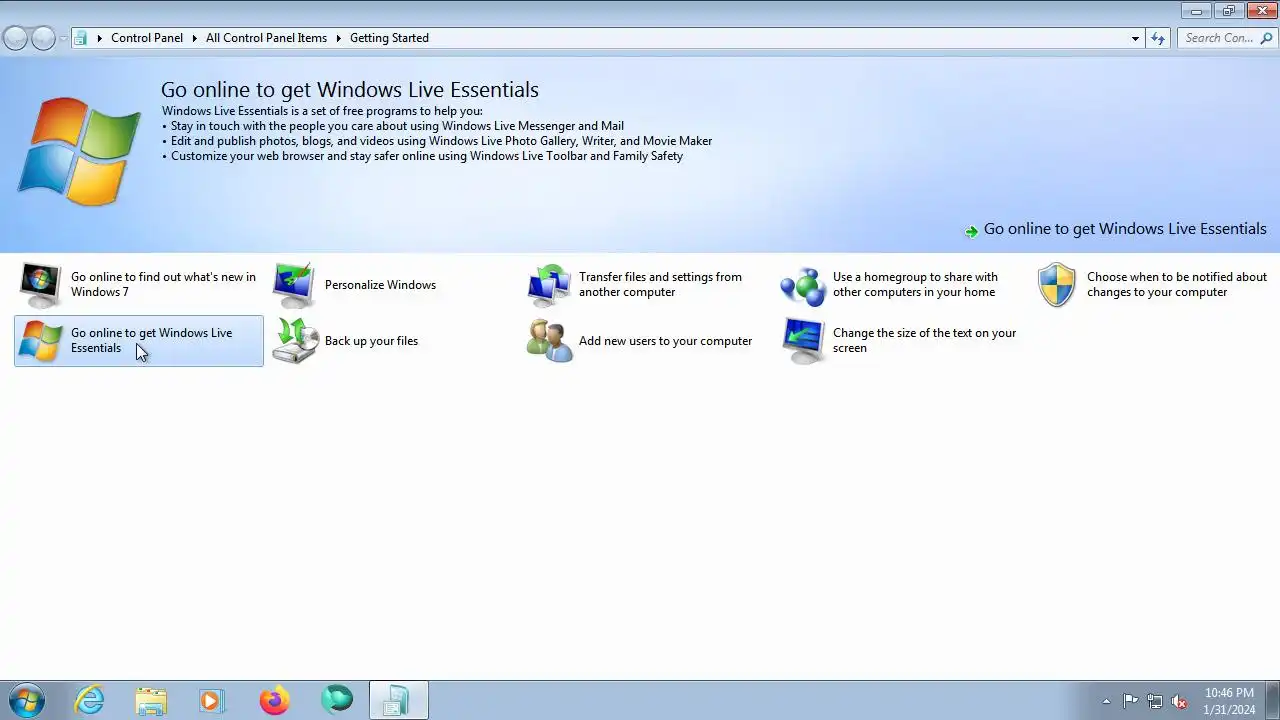Launch Internet Explorer from taskbar
This screenshot has height=720, width=1280.
point(90,700)
